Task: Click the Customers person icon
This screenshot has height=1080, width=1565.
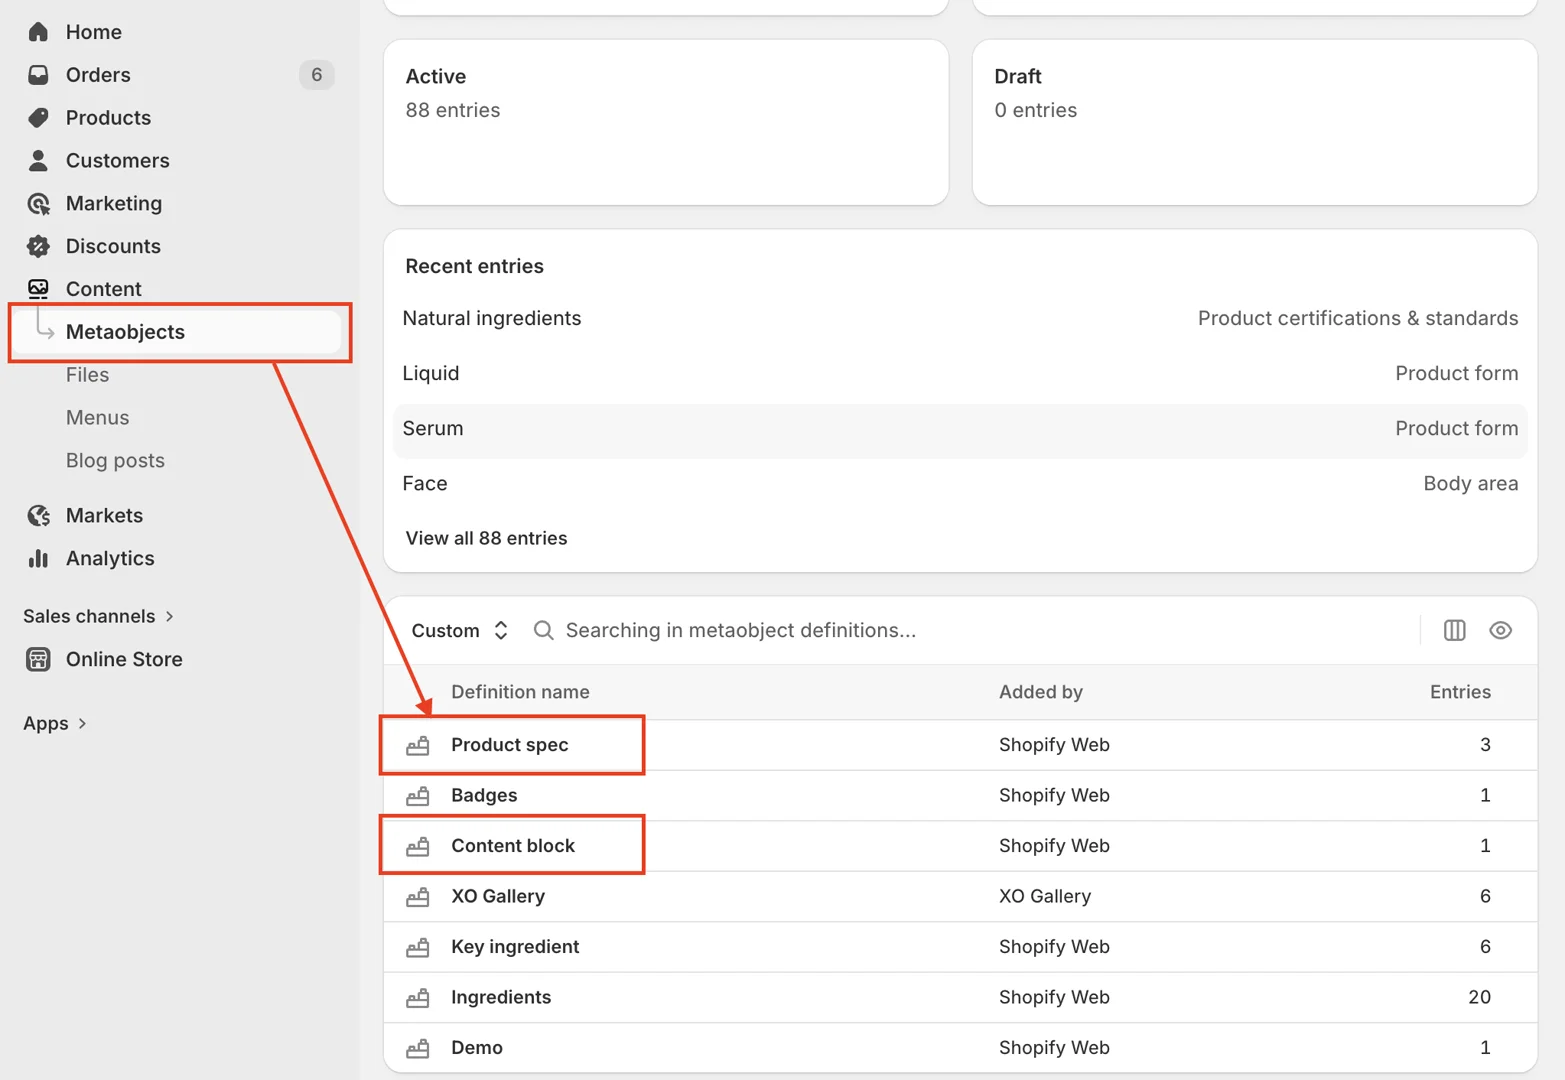Action: 38,160
